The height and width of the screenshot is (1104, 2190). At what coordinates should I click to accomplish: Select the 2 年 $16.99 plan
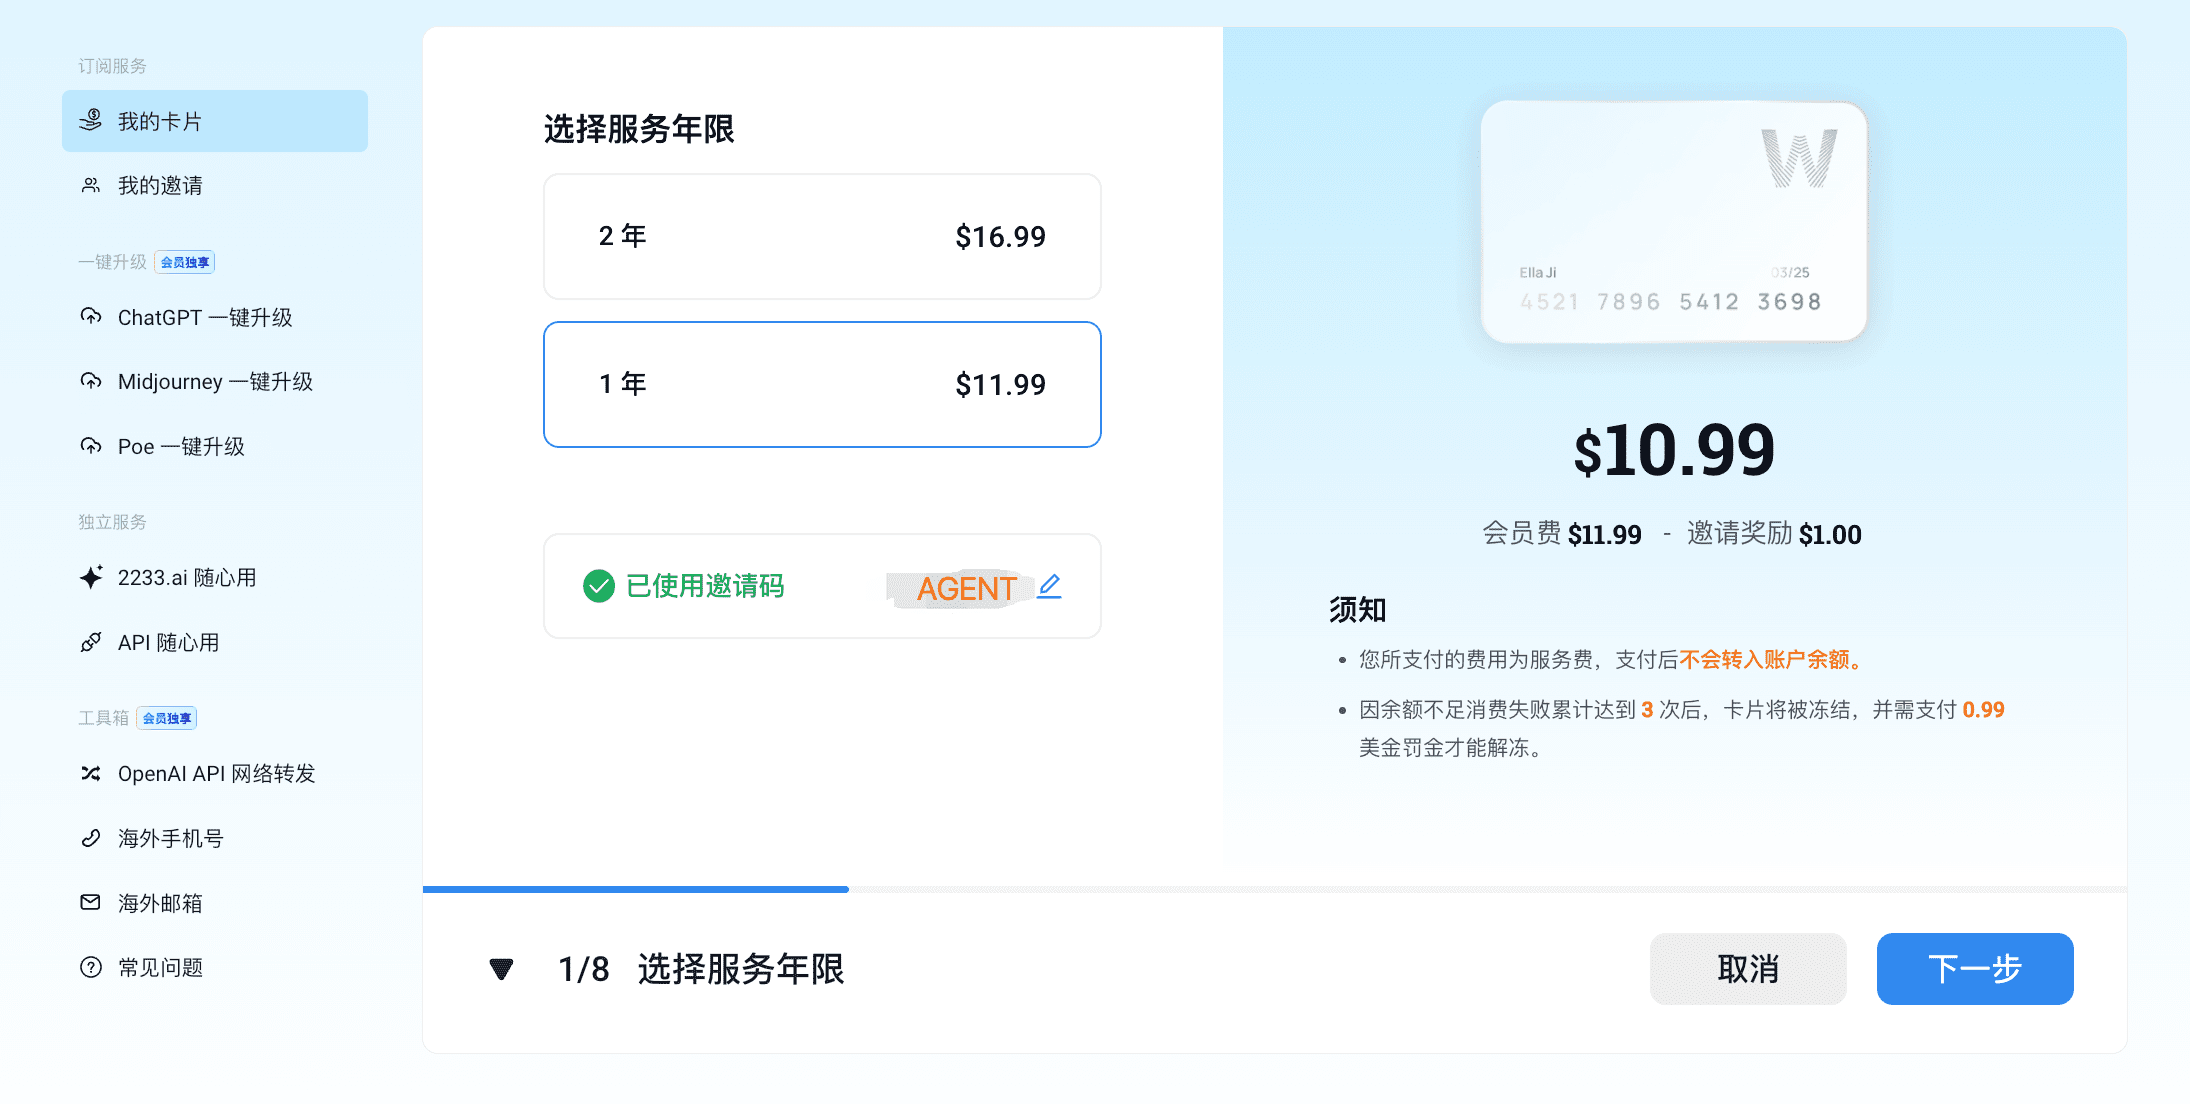coord(822,237)
